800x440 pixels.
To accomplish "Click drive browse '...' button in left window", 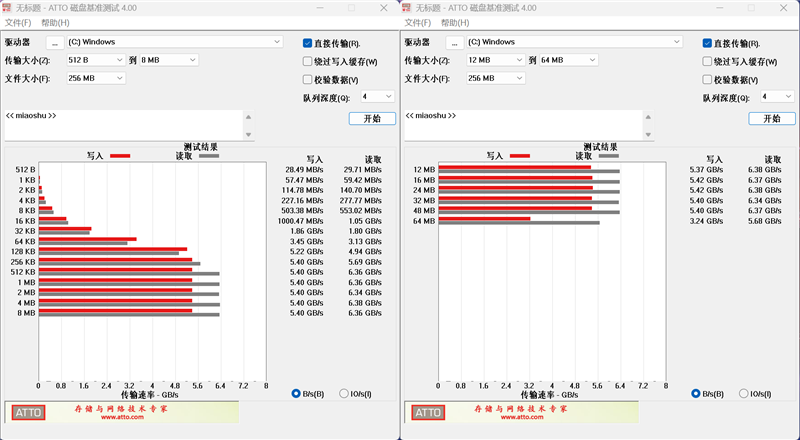I will click(x=55, y=43).
